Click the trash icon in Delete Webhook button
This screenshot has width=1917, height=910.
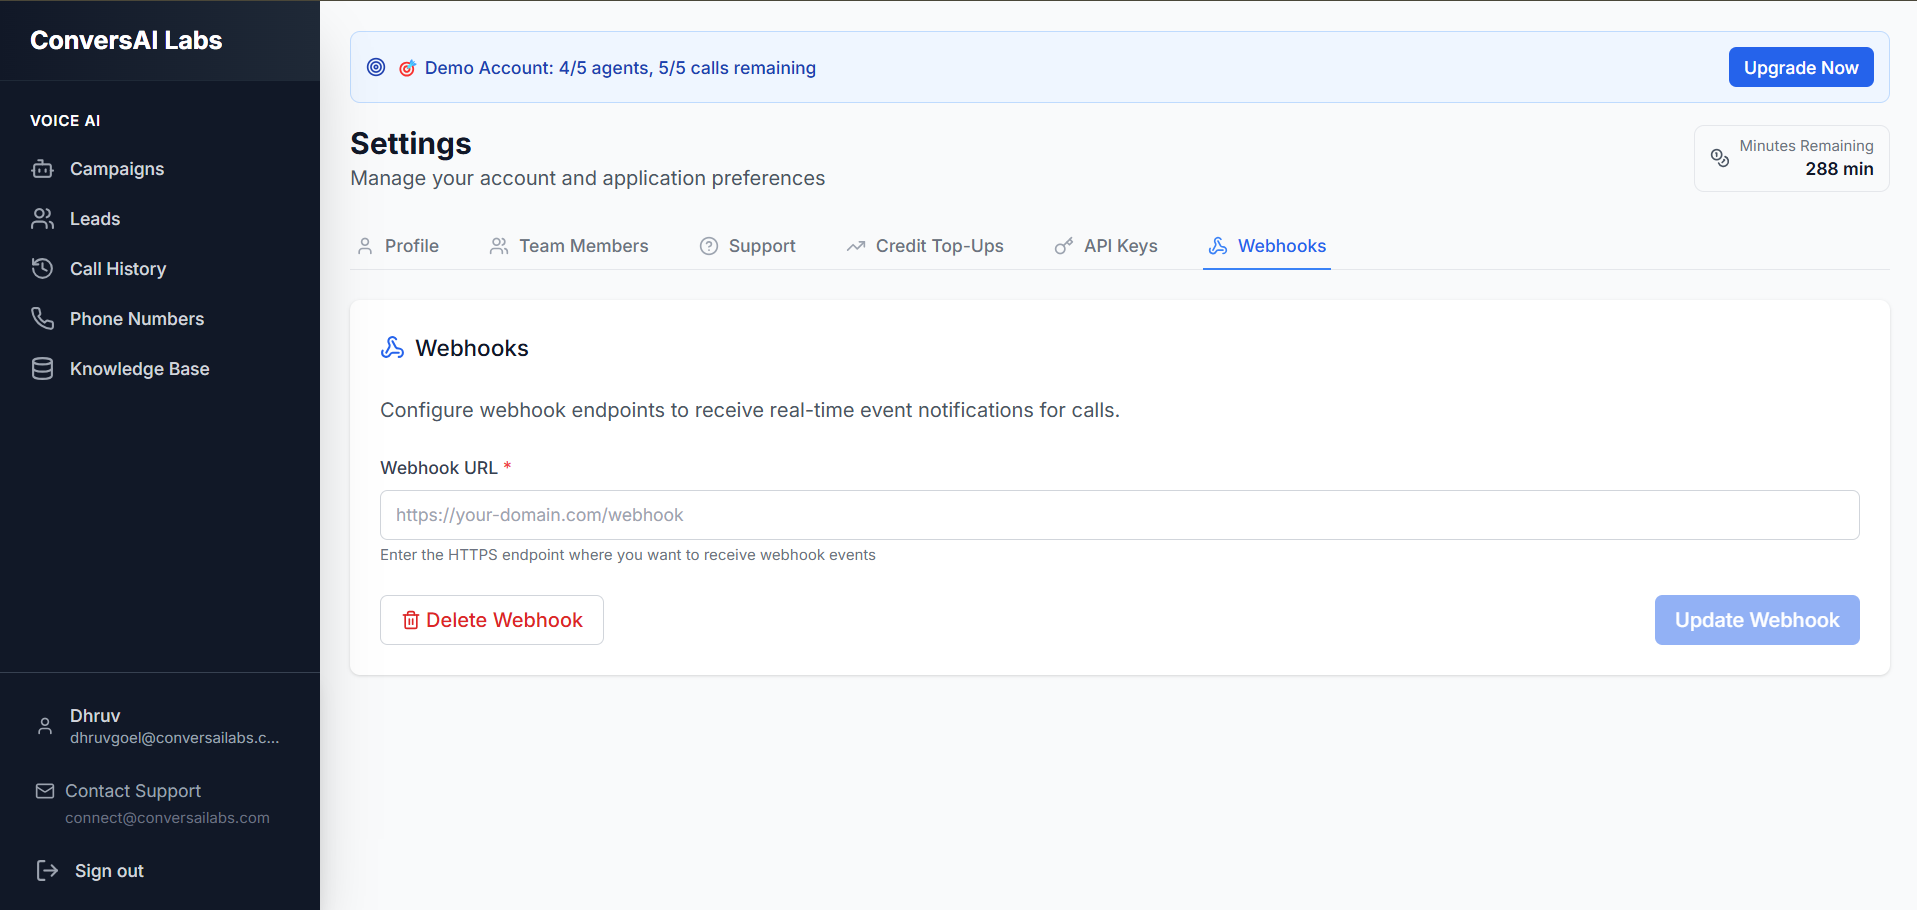pyautogui.click(x=410, y=620)
